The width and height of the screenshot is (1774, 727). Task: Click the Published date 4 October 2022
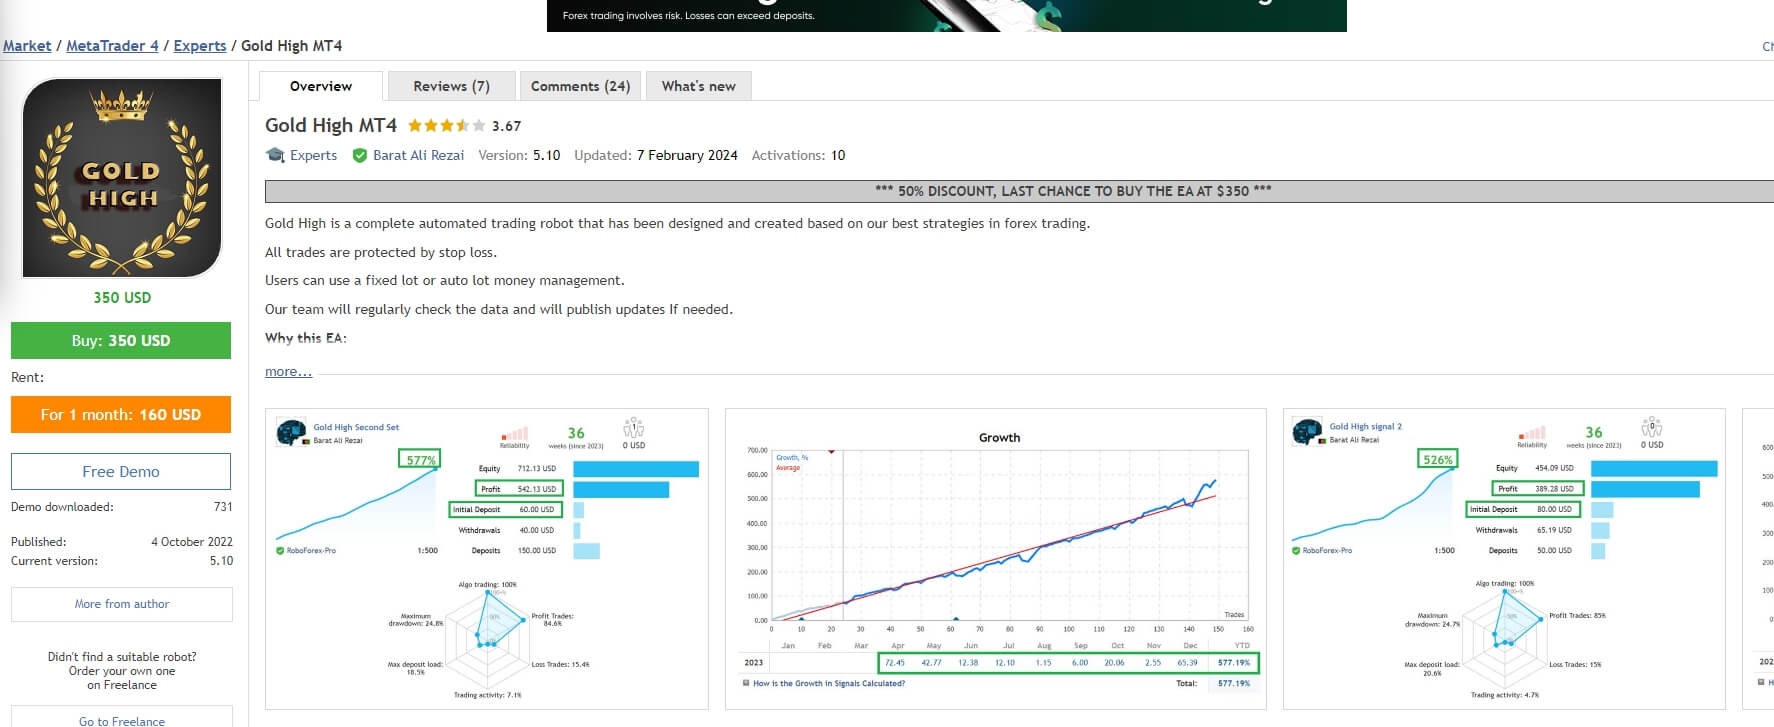(192, 542)
